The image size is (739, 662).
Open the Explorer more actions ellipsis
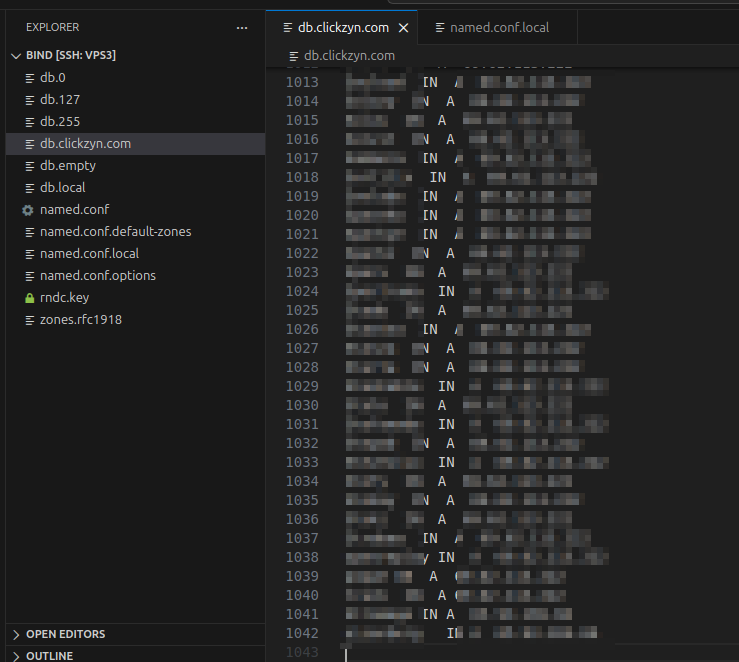[x=242, y=28]
